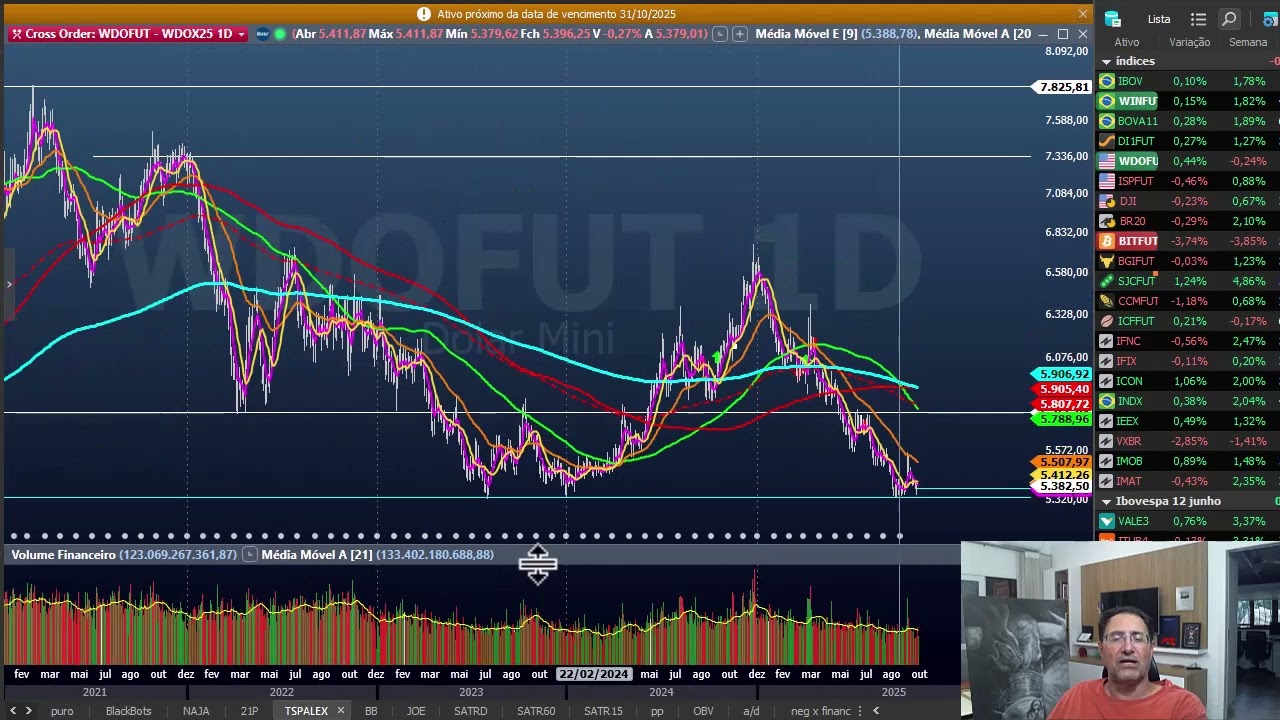
Task: Click the index icon beside ICON
Action: coord(1106,381)
